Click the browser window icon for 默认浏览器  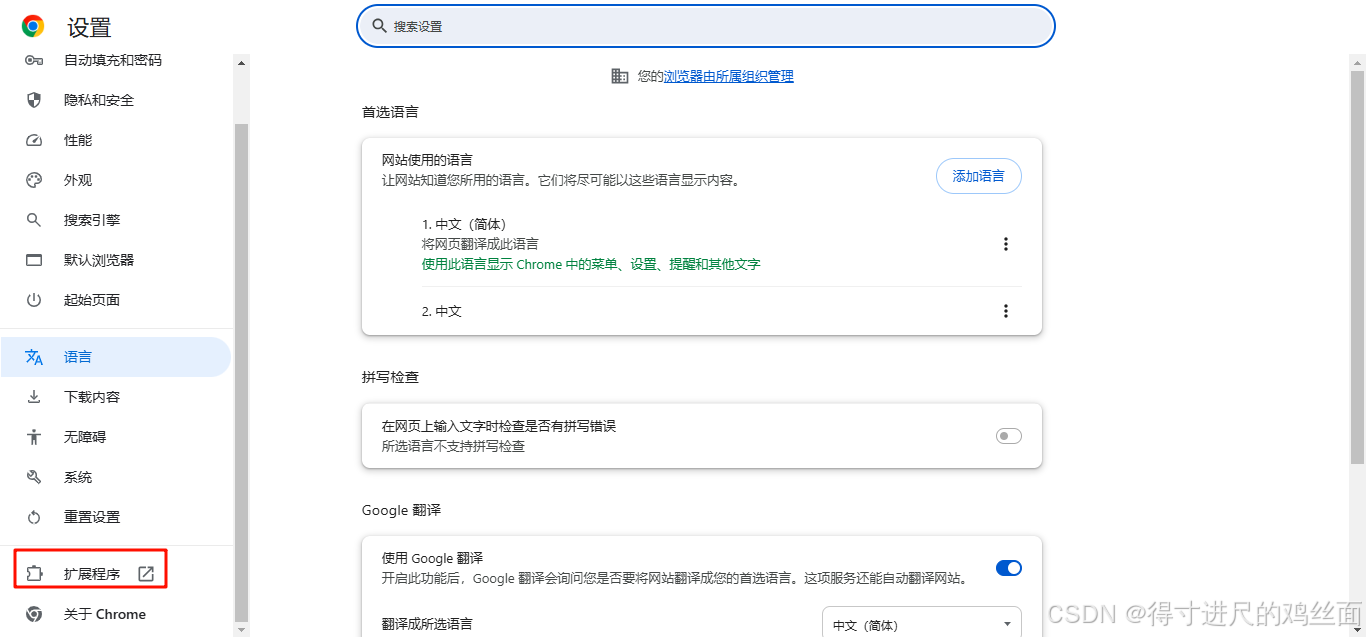click(x=34, y=260)
